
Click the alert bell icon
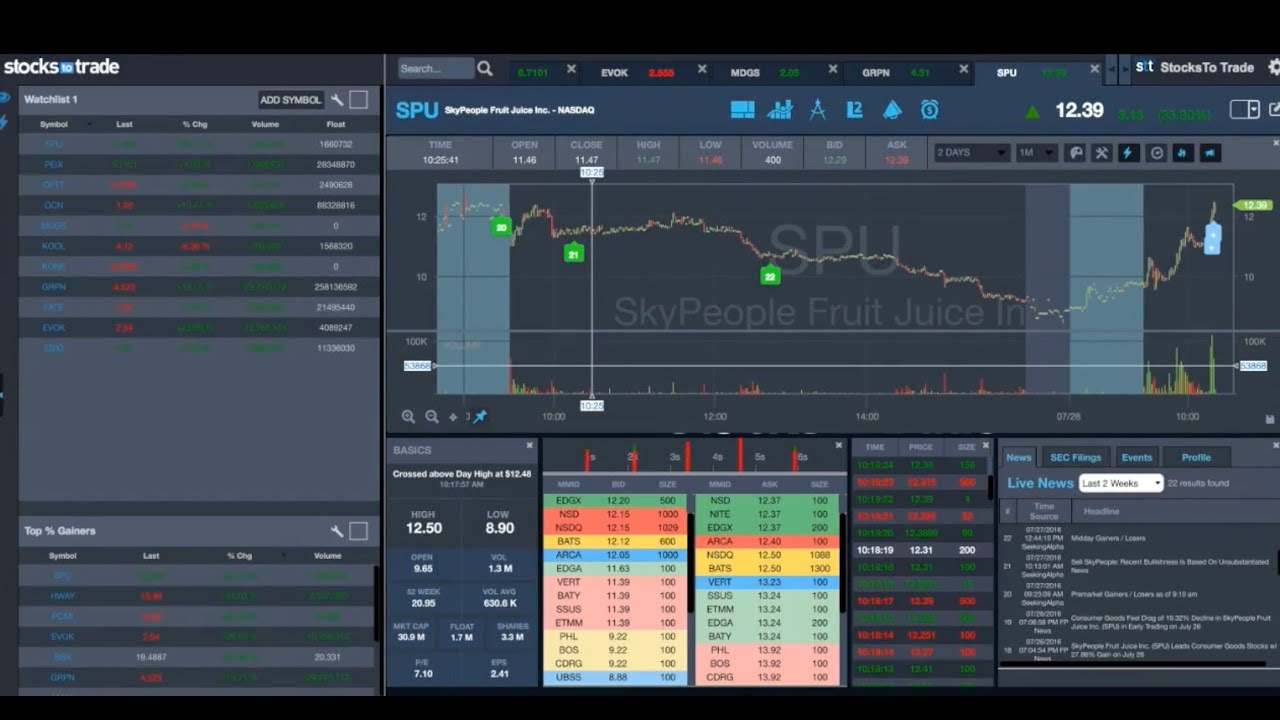[892, 110]
